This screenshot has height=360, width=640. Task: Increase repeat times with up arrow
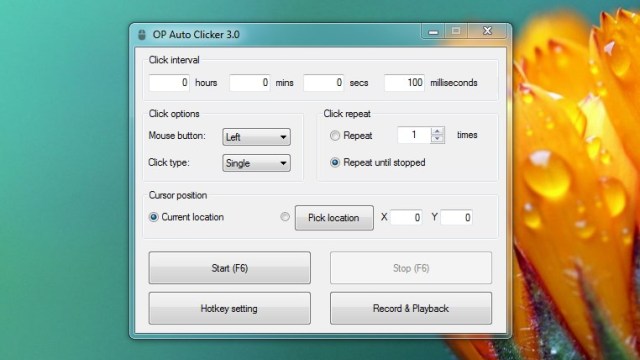pos(437,131)
